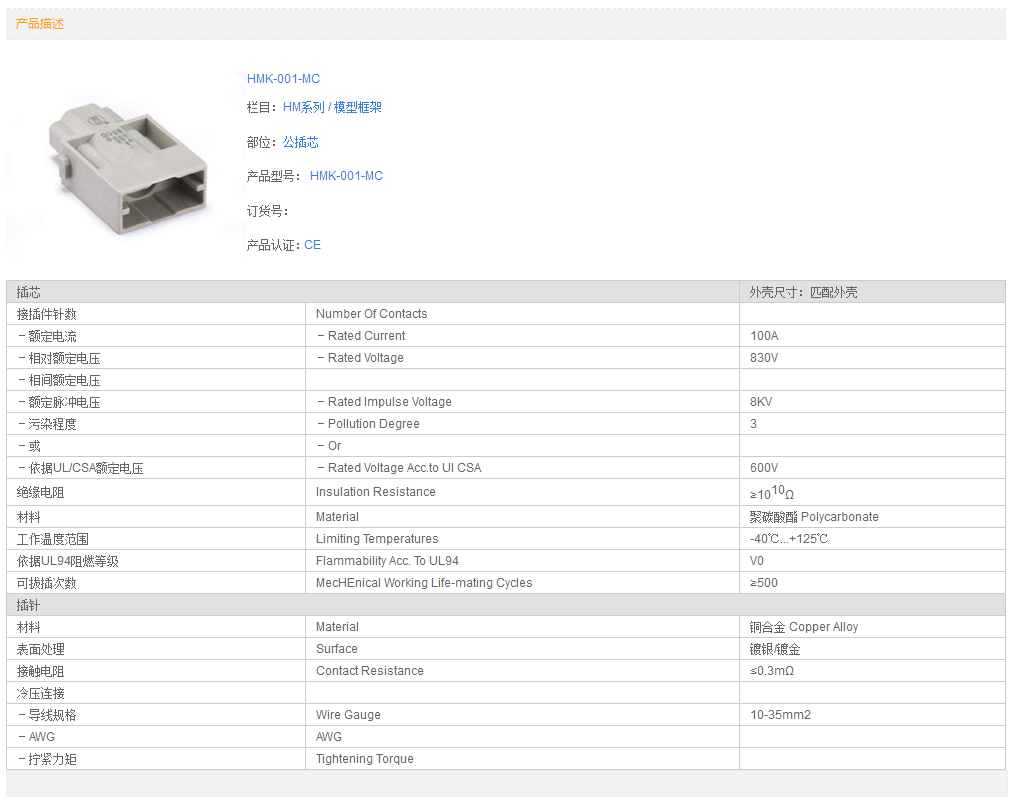This screenshot has height=804, width=1013.
Task: Click the 聚碳酸酯 Polycarbonate material value
Action: pyautogui.click(x=814, y=517)
